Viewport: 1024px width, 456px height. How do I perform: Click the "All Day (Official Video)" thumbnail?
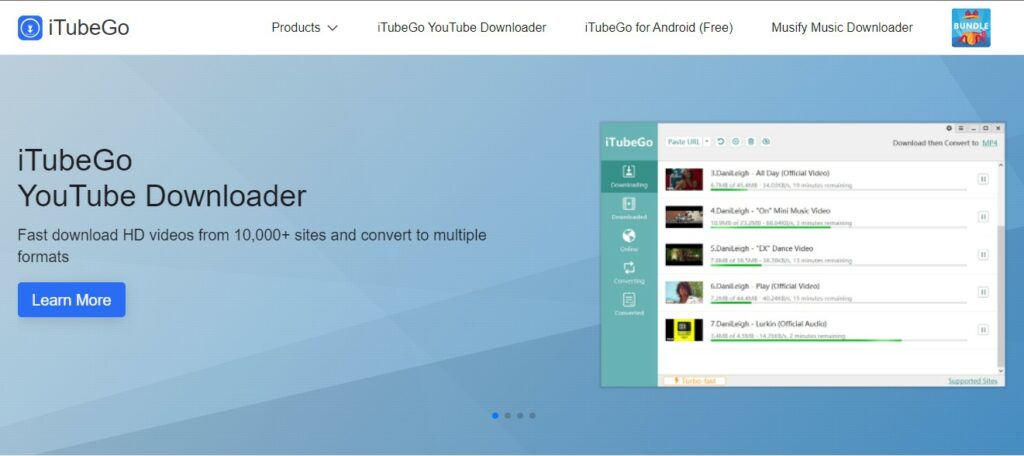[x=684, y=180]
